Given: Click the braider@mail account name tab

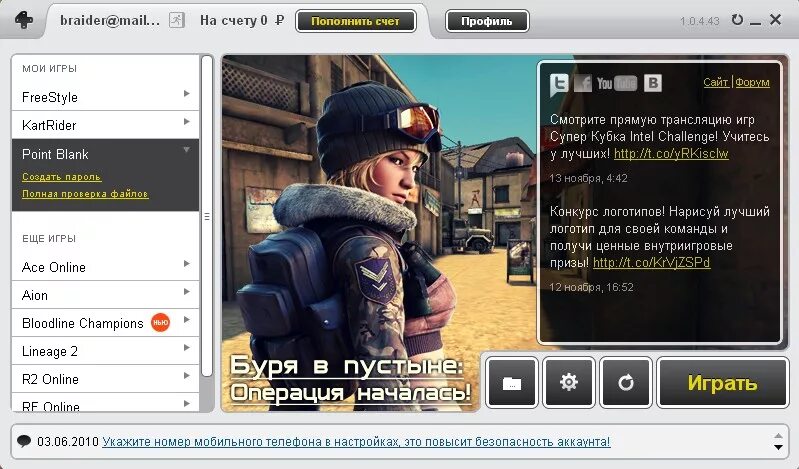Looking at the screenshot, I should coord(110,20).
